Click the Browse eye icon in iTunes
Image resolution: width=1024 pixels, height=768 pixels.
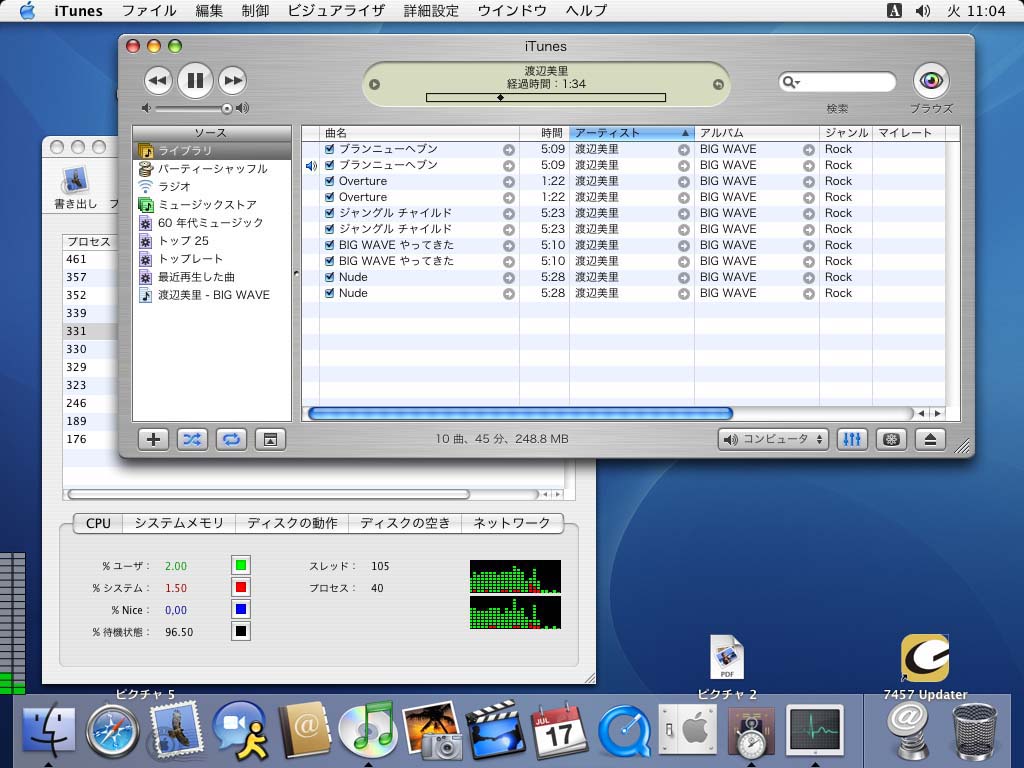pyautogui.click(x=931, y=81)
